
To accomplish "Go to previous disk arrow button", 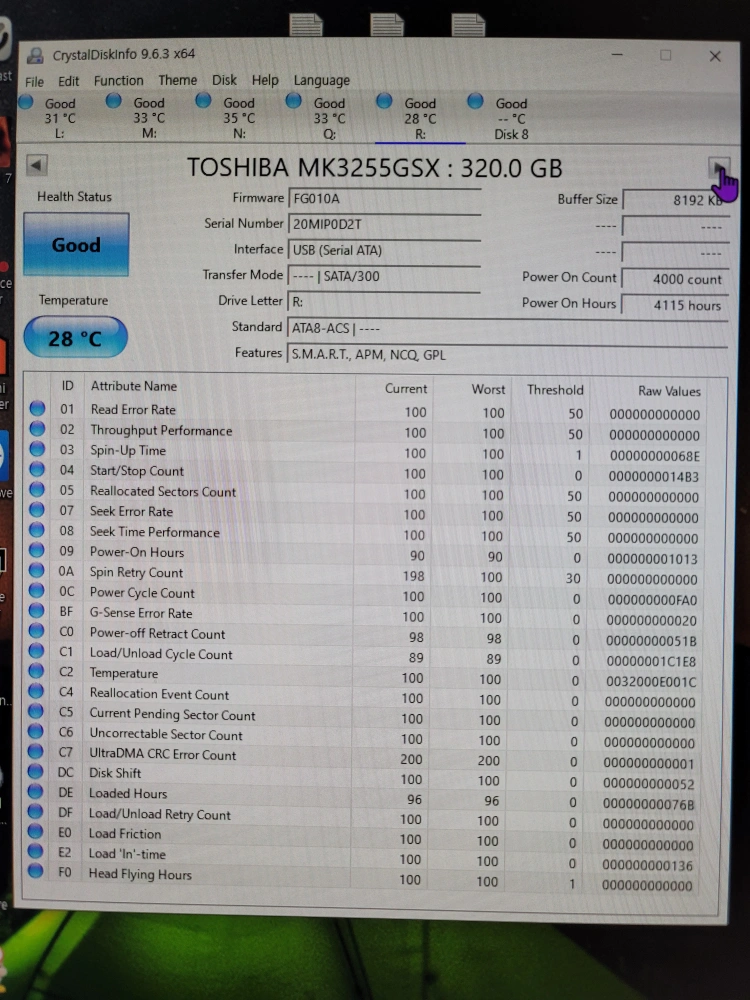I will [36, 166].
